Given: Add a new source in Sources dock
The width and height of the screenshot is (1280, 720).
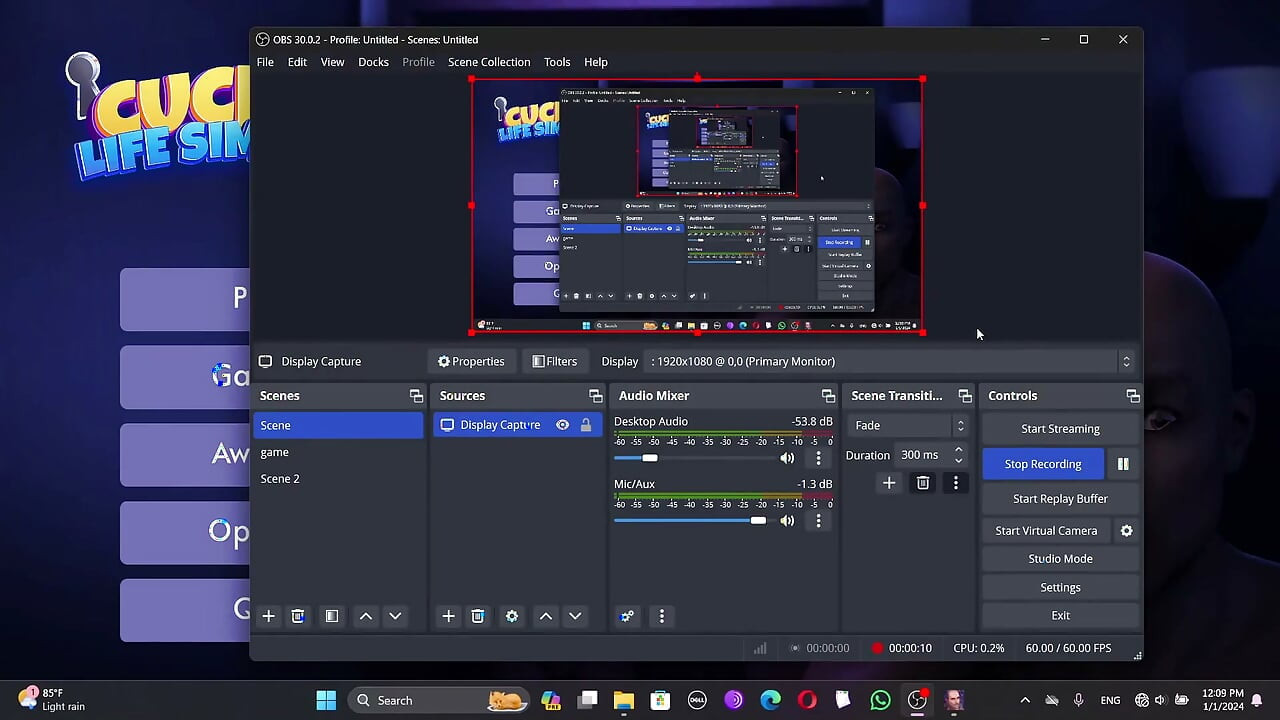Looking at the screenshot, I should 448,616.
